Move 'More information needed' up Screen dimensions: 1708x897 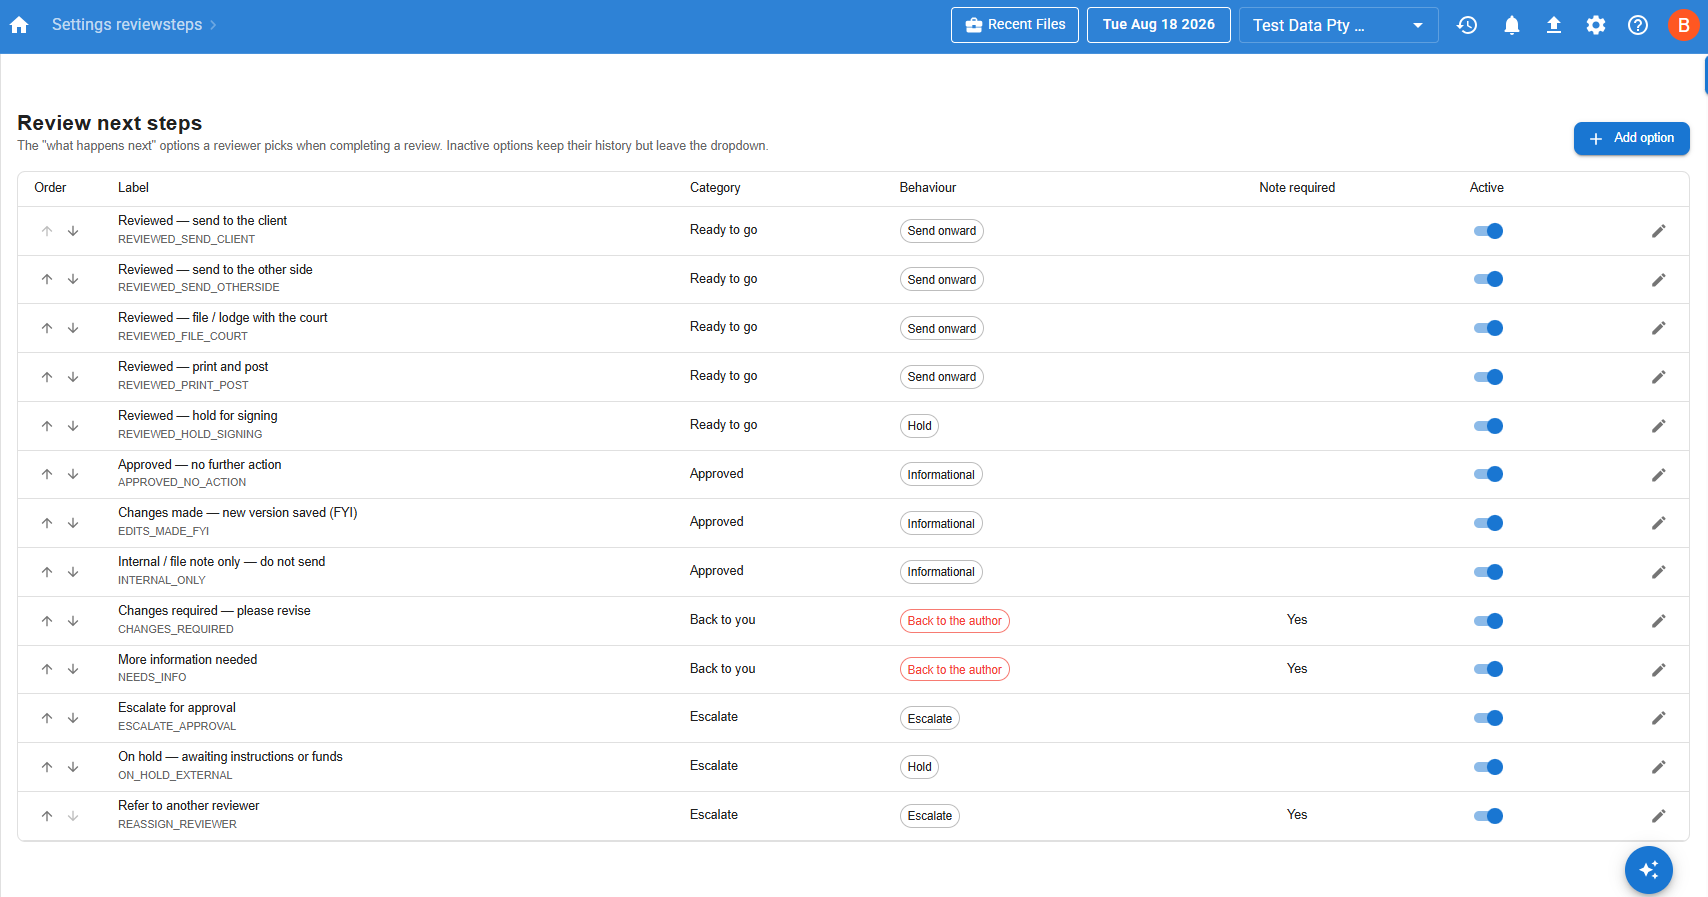pyautogui.click(x=47, y=670)
